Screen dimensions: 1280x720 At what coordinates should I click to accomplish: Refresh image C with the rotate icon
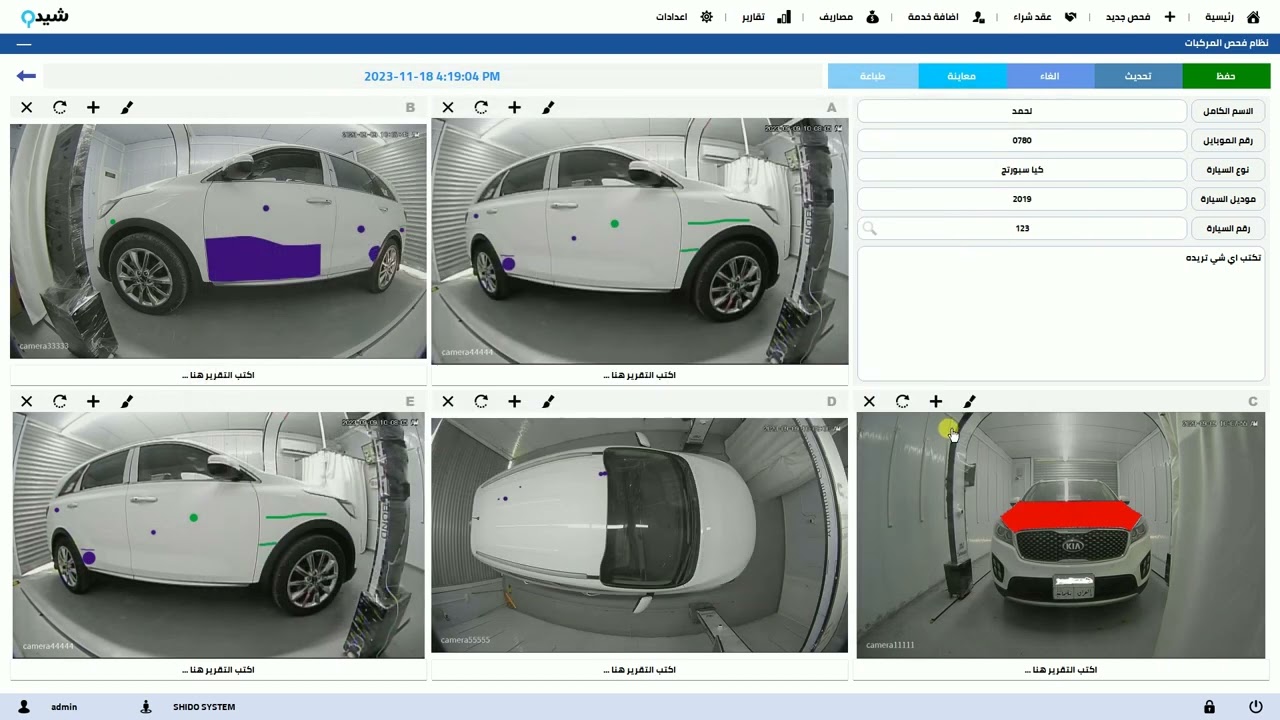point(902,401)
